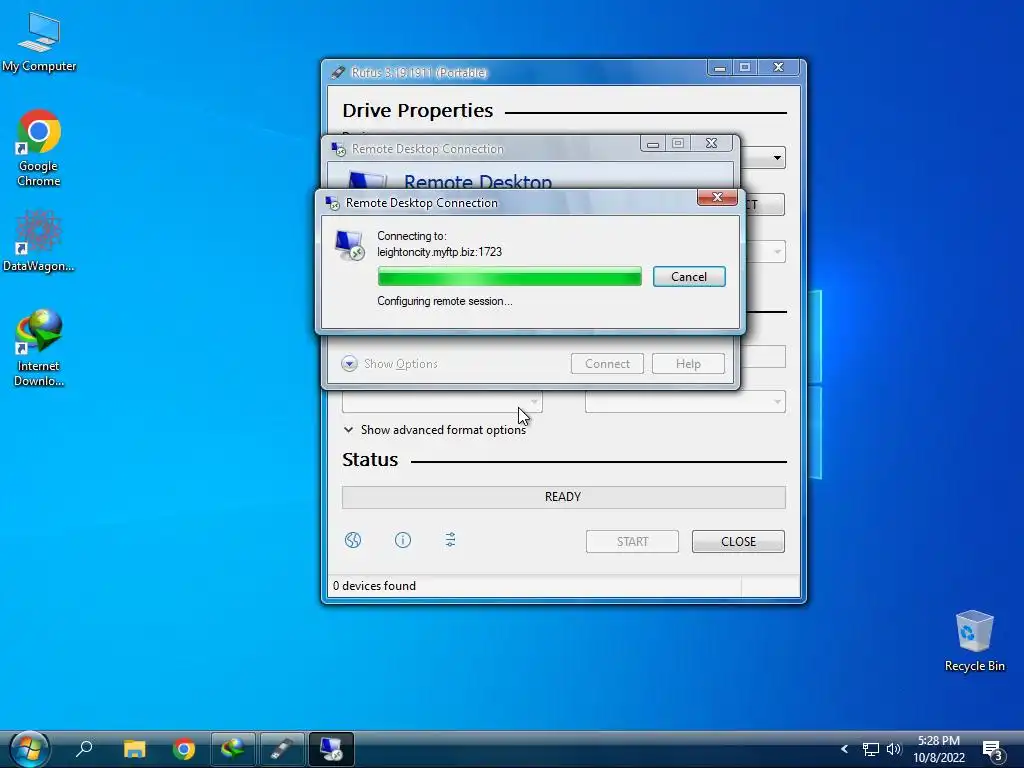This screenshot has height=768, width=1024.
Task: Click Help in Remote Desktop Connection window
Action: [x=688, y=364]
